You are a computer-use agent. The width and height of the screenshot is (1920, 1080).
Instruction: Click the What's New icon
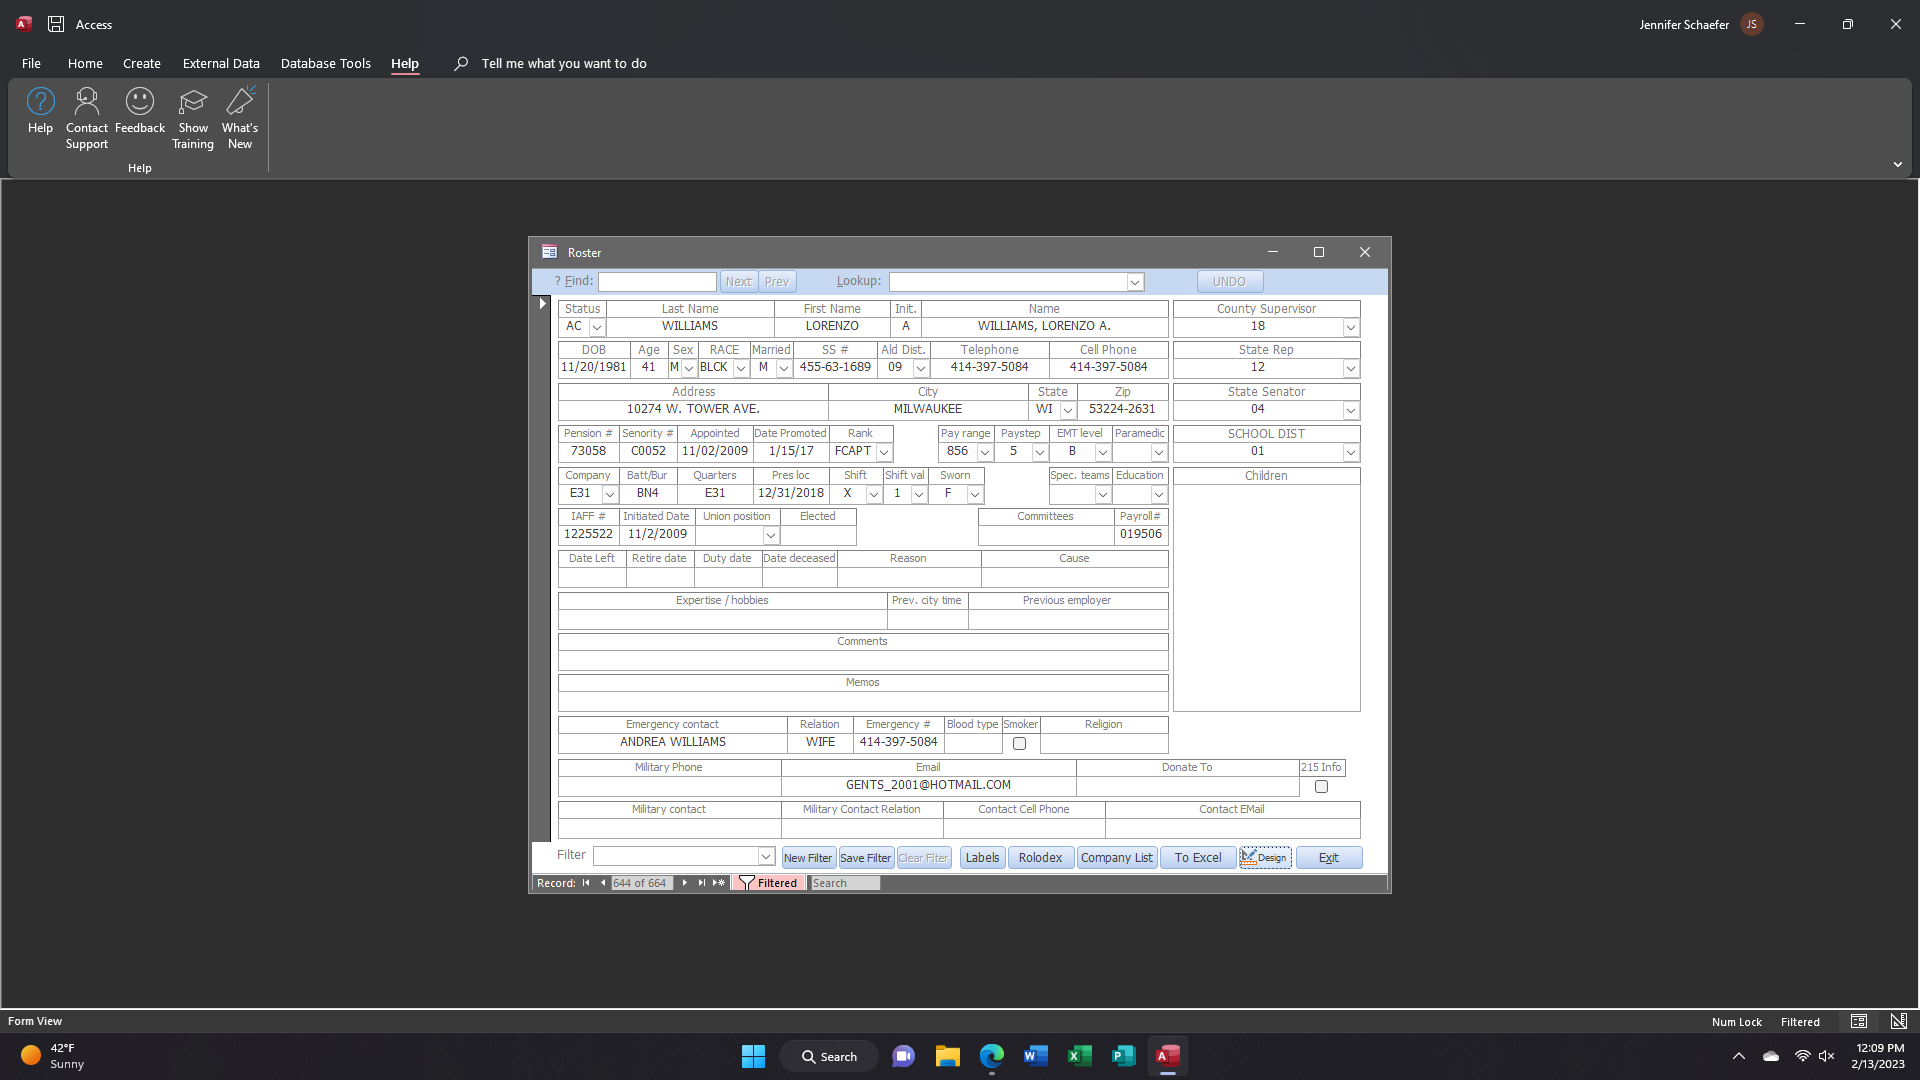(240, 101)
